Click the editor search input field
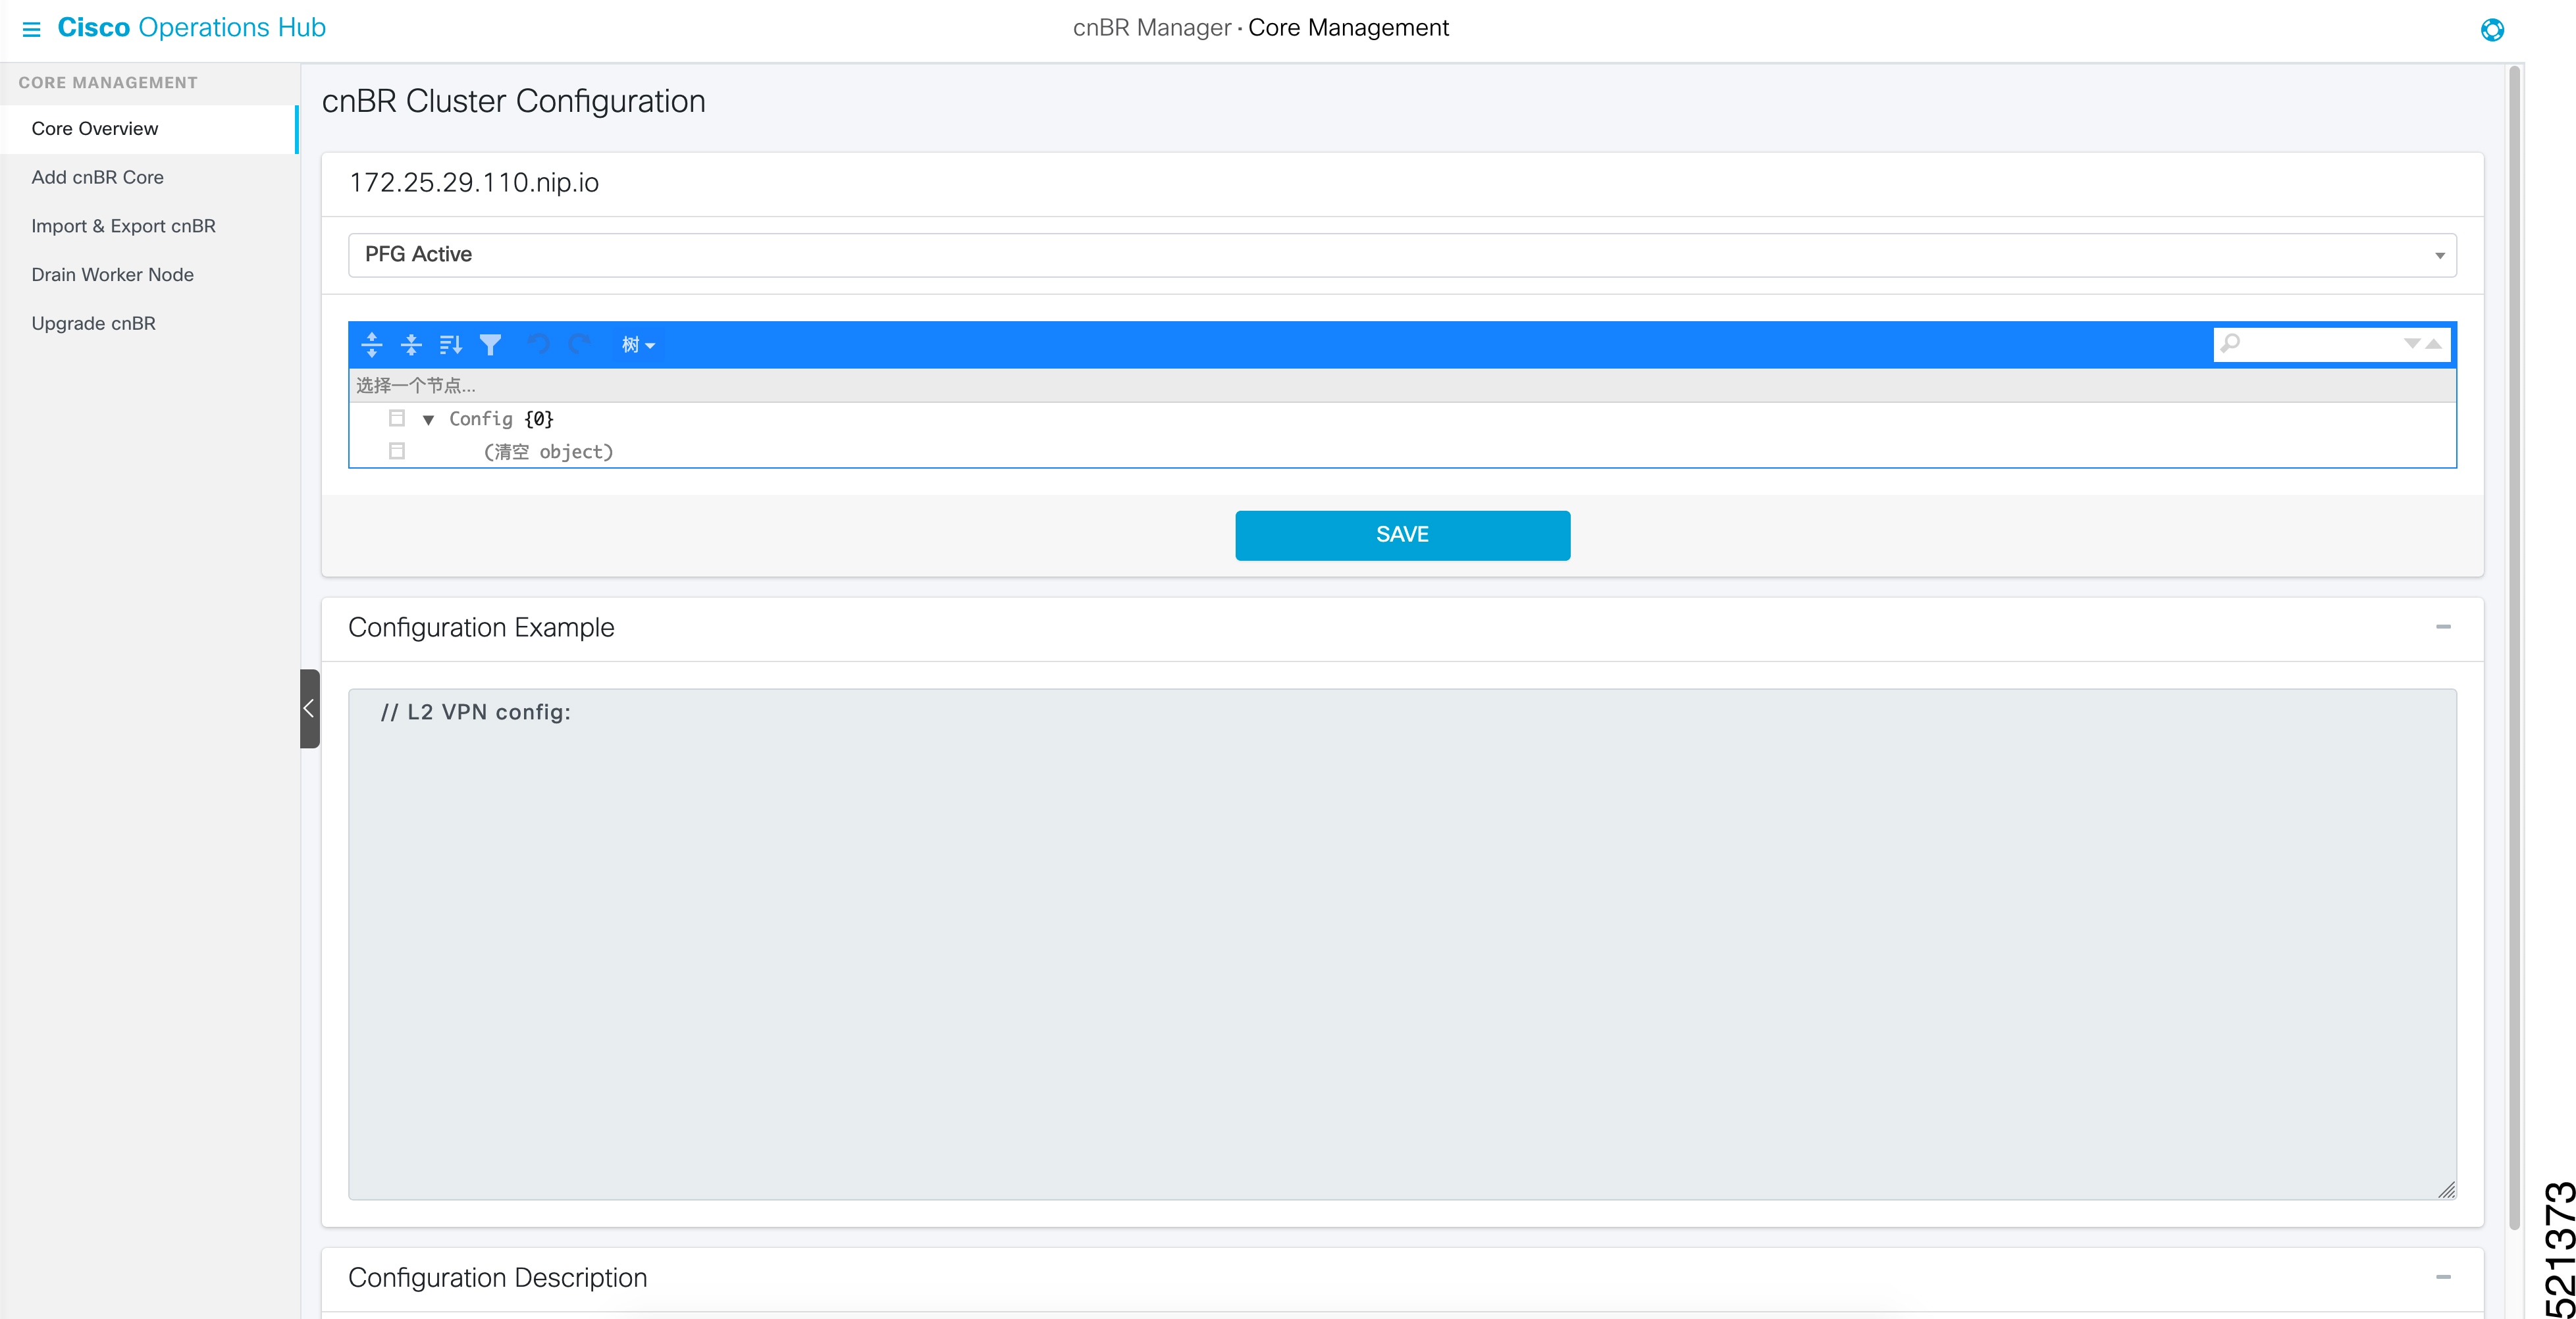 point(2320,344)
